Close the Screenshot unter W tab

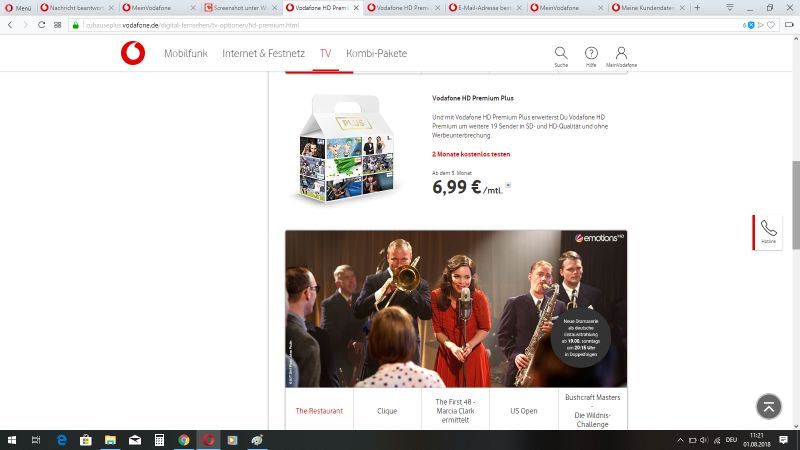pyautogui.click(x=274, y=8)
